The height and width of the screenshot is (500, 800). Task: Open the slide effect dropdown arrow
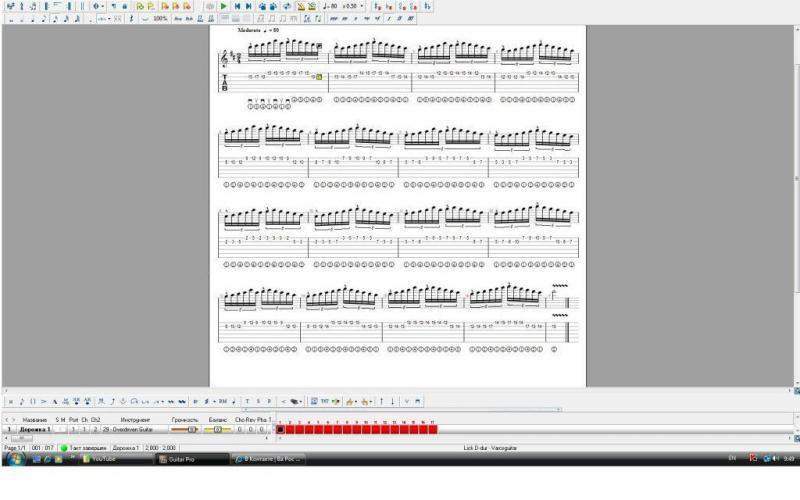[x=162, y=402]
